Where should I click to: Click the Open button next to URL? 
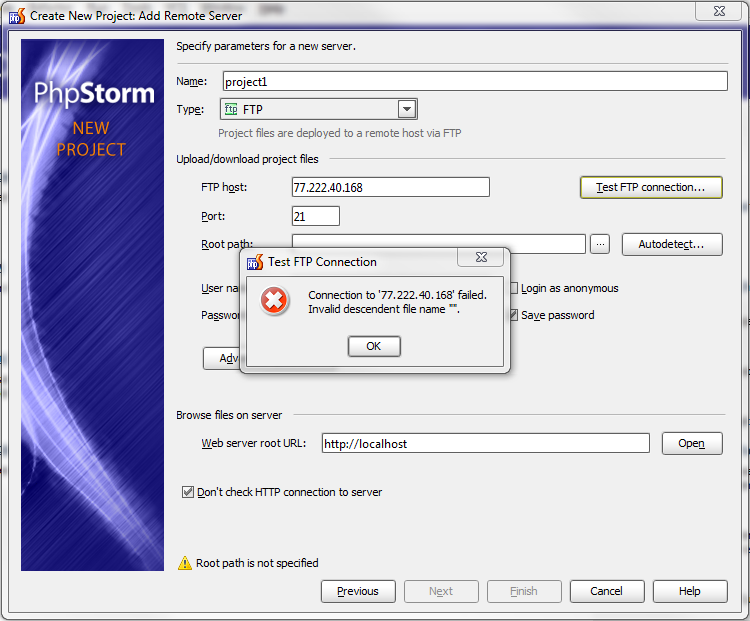[692, 444]
